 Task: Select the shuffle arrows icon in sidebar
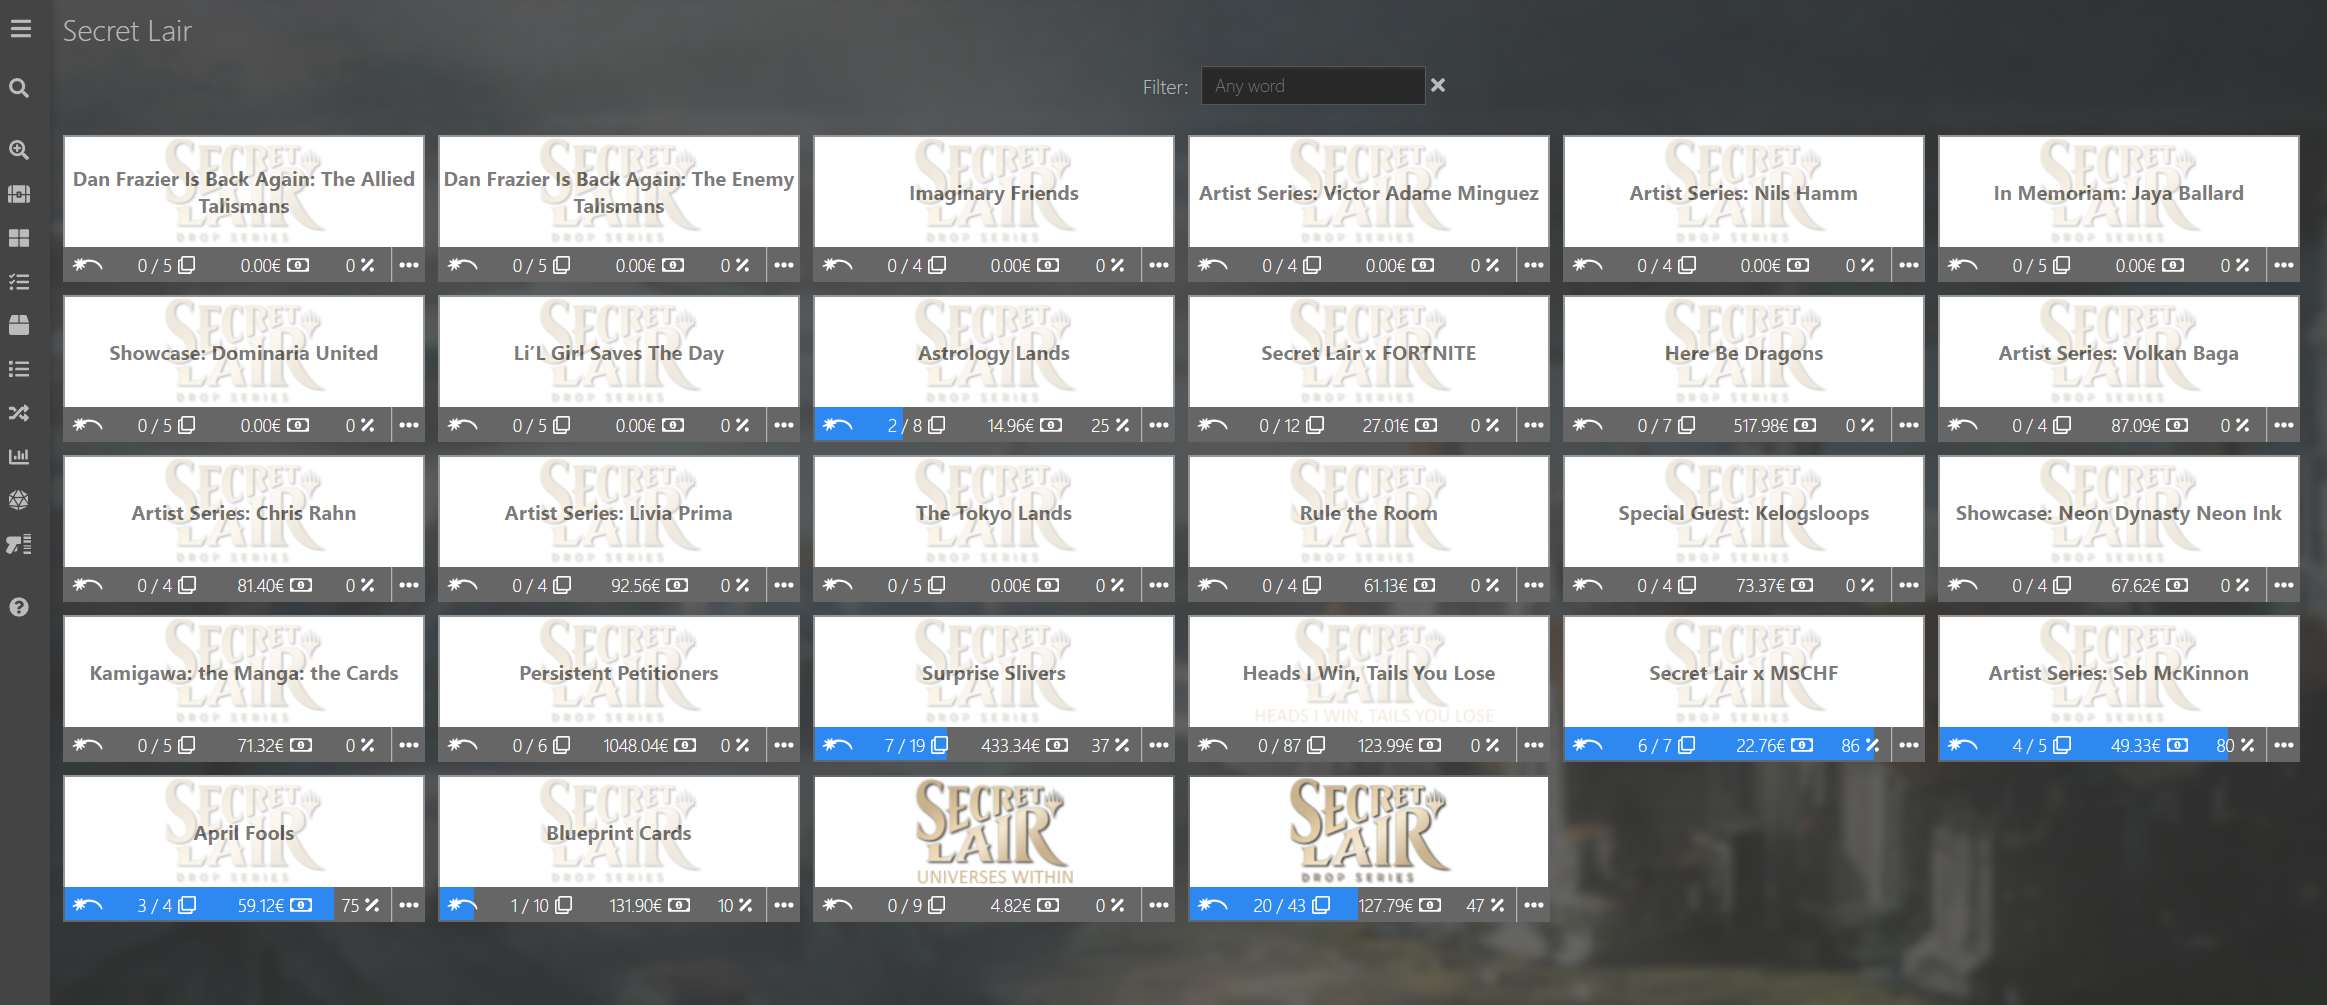pyautogui.click(x=19, y=413)
